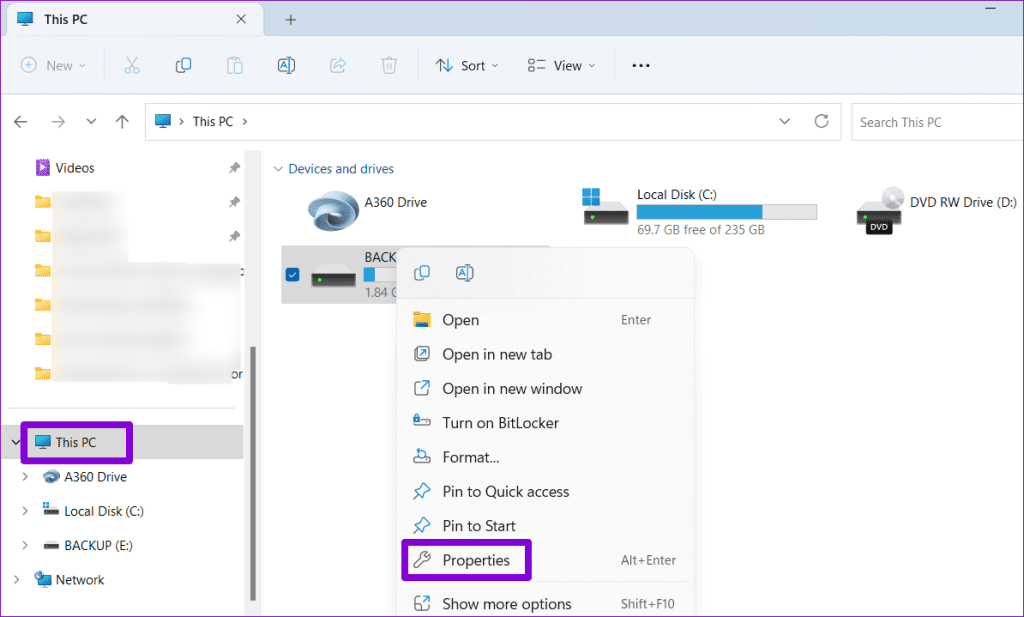Screen dimensions: 1024x617
Task: Expand Local Disk (C:) in navigation tree
Action: pos(25,511)
